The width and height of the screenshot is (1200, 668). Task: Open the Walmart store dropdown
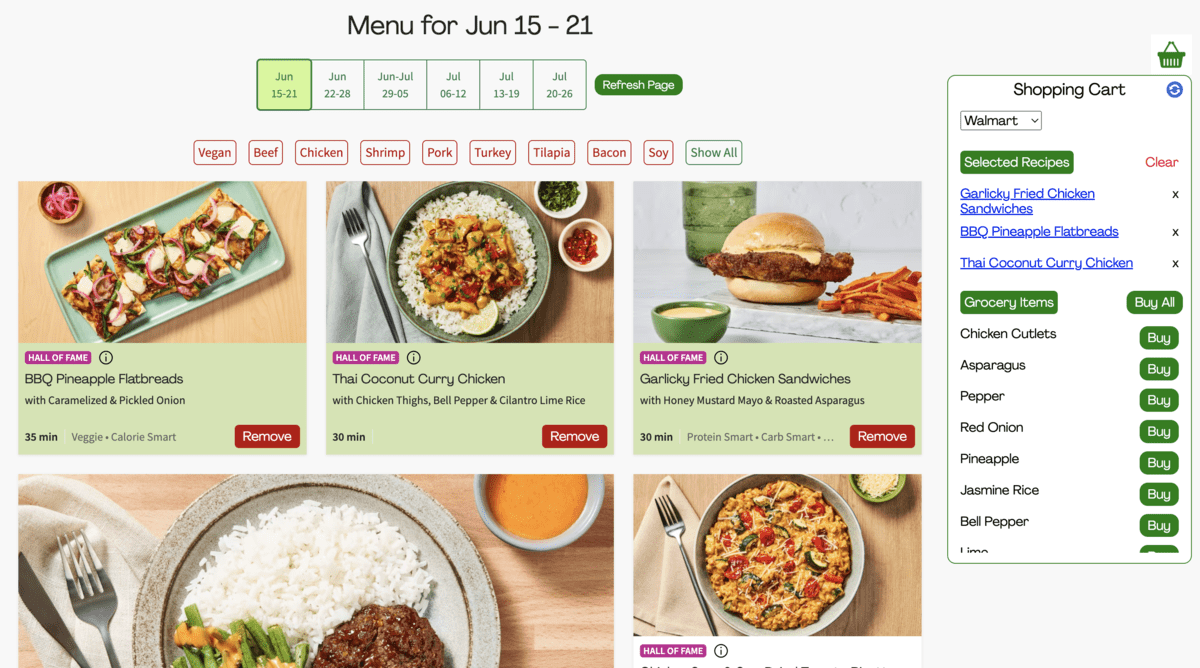click(1001, 121)
